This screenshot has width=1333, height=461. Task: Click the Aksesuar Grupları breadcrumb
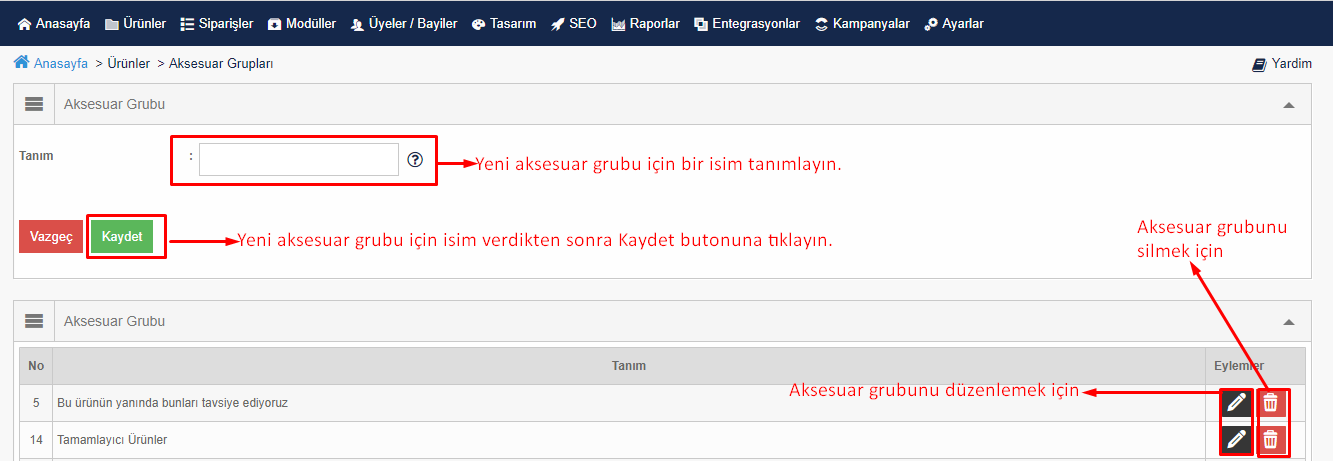[x=221, y=63]
